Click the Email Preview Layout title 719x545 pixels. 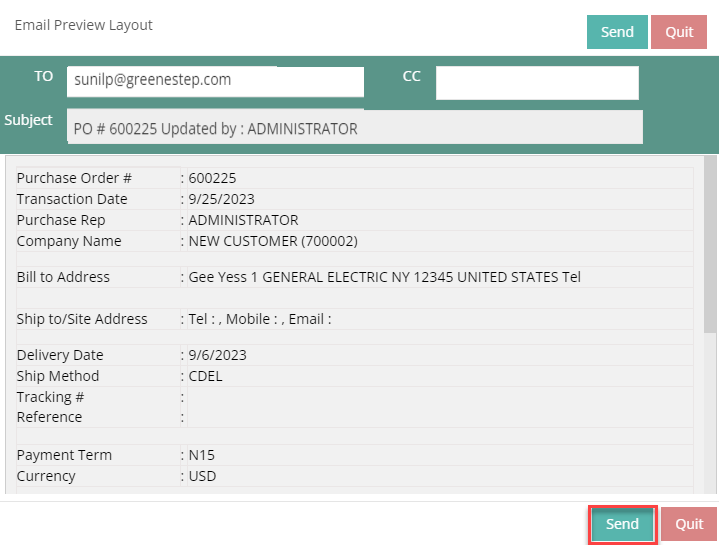(84, 25)
